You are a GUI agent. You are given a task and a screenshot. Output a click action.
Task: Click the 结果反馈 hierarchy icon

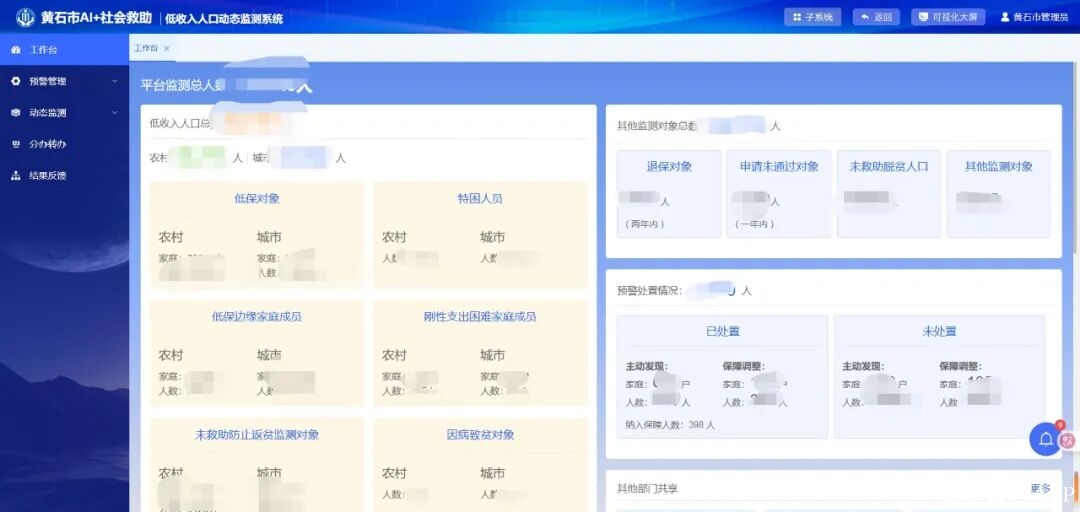15,176
